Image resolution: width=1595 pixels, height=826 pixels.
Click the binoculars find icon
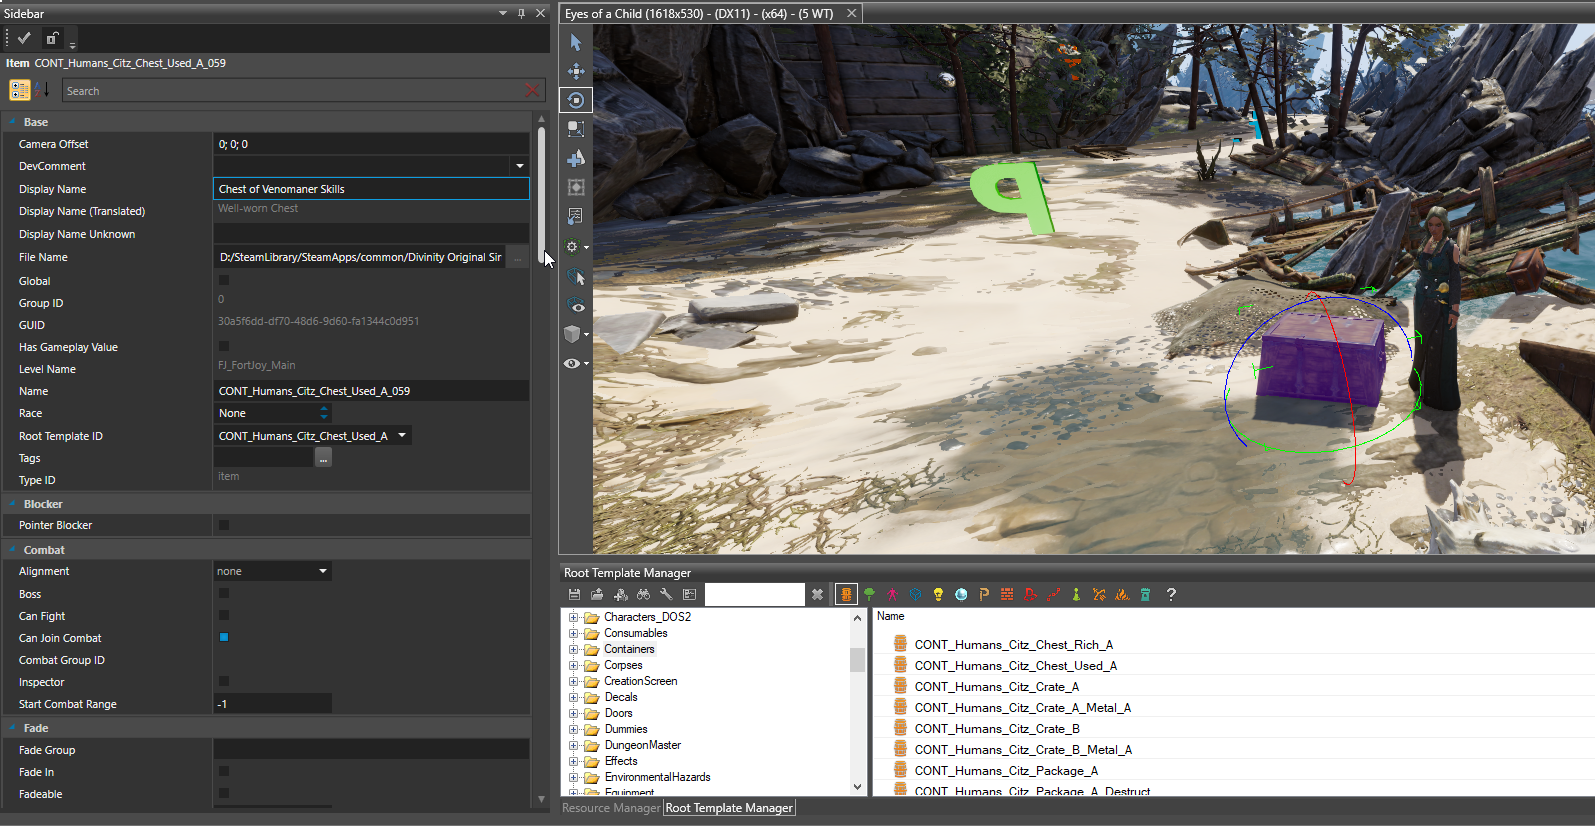643,594
